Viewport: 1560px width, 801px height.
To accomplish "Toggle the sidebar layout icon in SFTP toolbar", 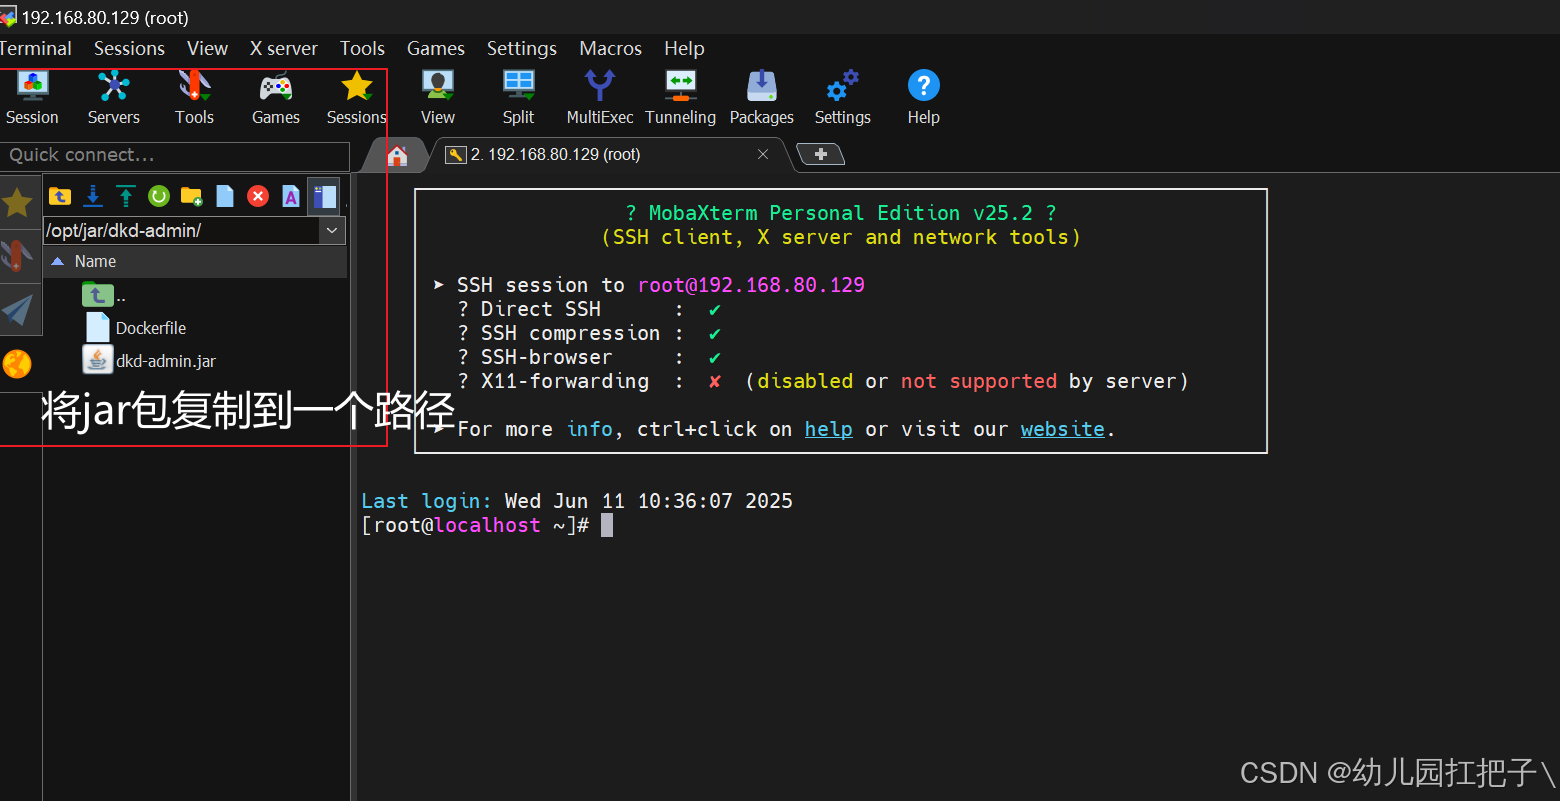I will 324,196.
